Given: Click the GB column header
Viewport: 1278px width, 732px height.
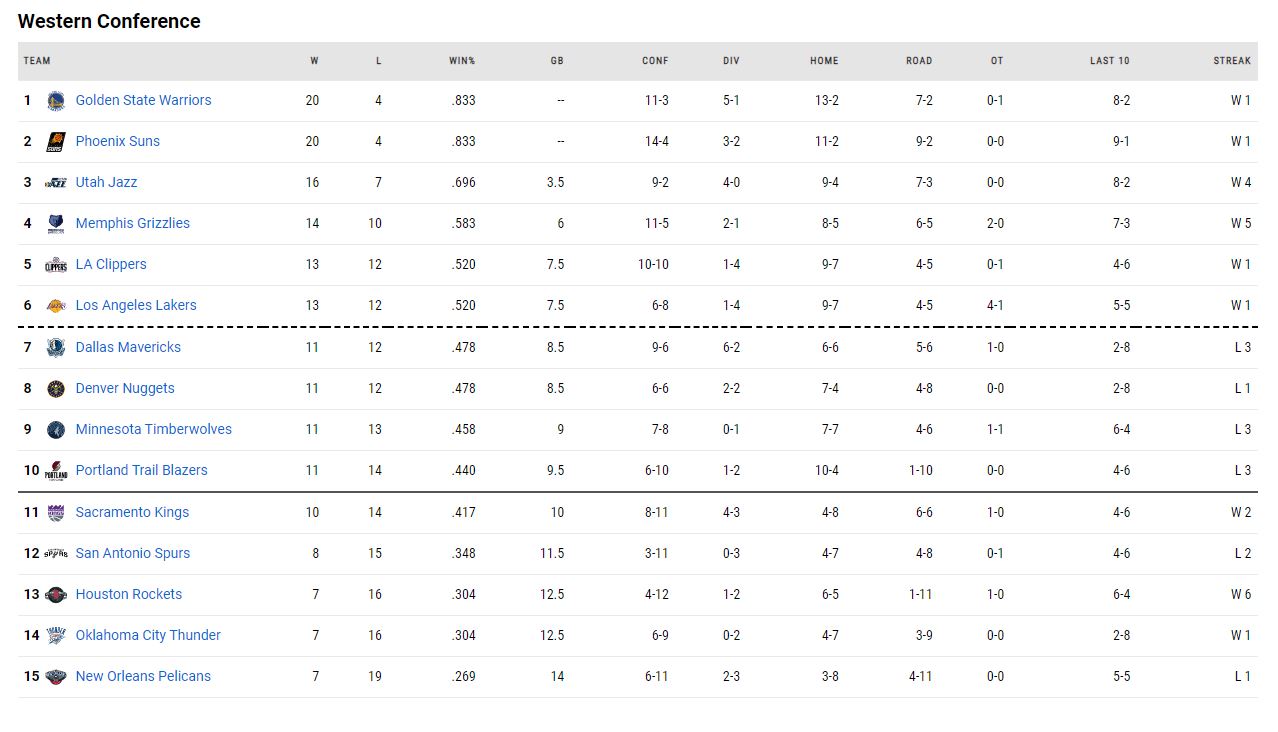Looking at the screenshot, I should click(557, 61).
